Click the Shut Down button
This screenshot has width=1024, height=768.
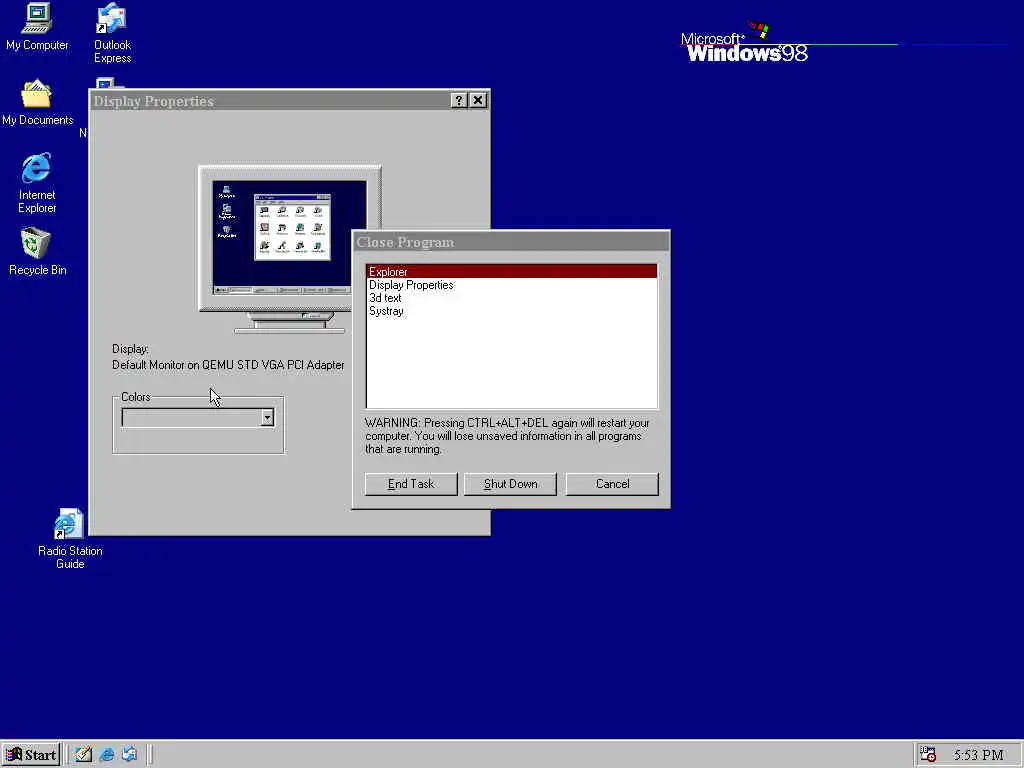point(510,484)
